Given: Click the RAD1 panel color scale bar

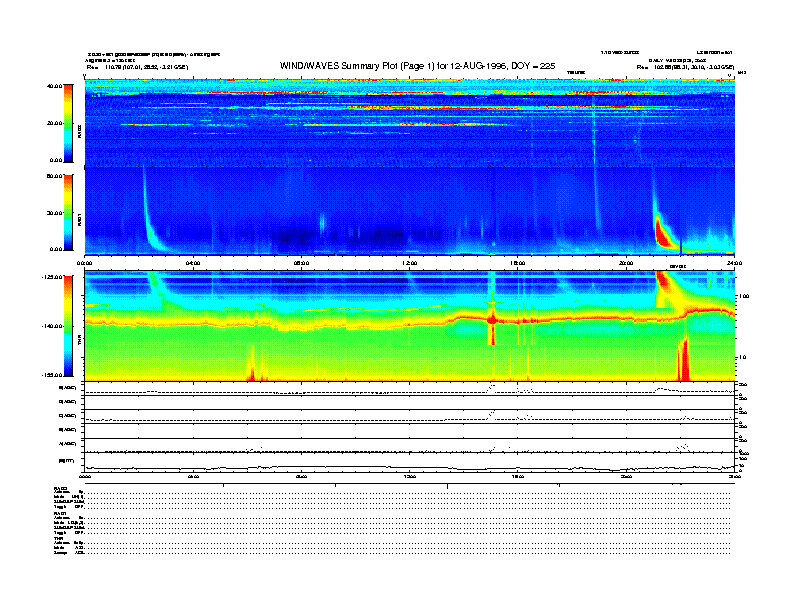Looking at the screenshot, I should tap(68, 212).
